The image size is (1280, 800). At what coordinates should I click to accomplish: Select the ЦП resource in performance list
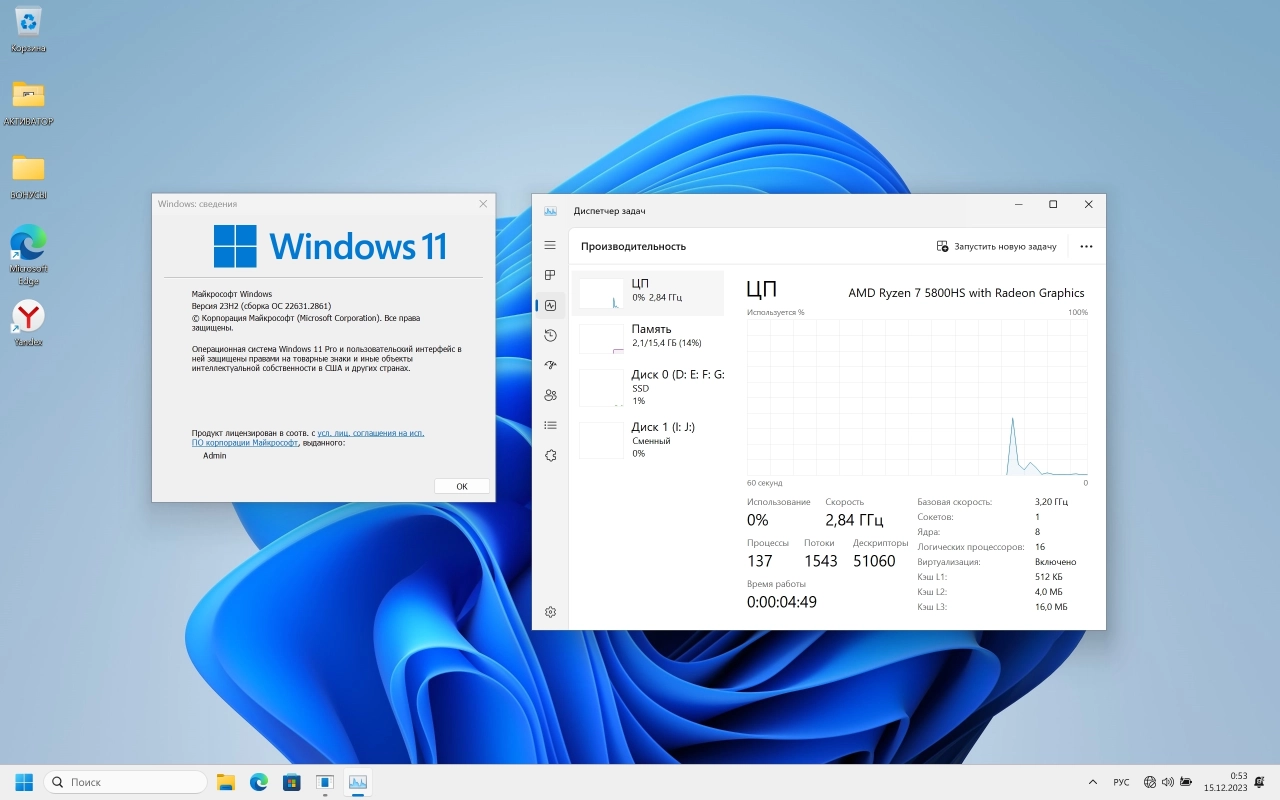(648, 293)
